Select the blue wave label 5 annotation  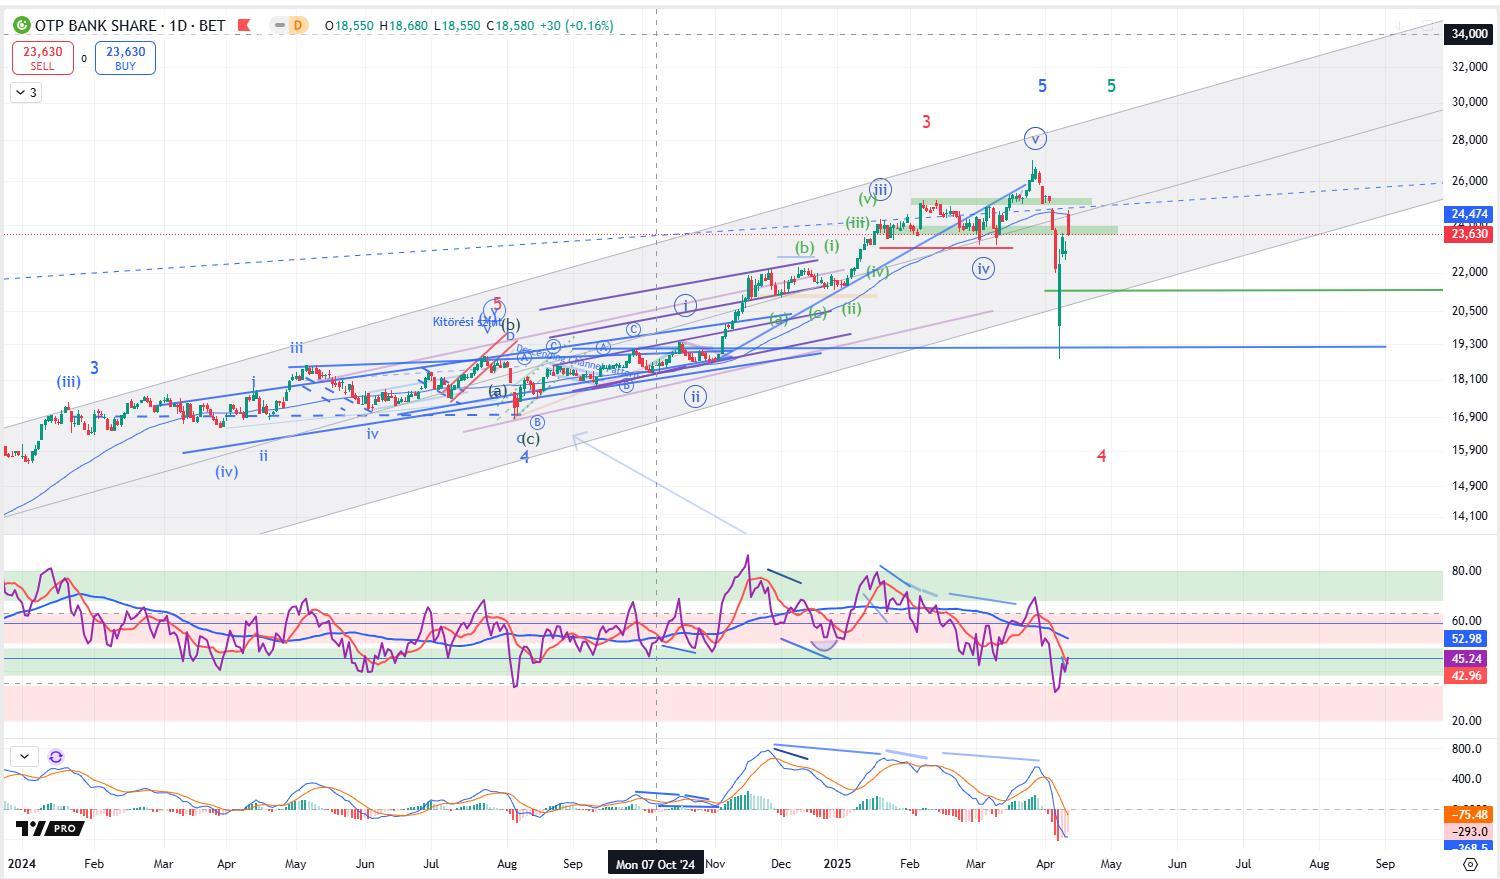1042,86
